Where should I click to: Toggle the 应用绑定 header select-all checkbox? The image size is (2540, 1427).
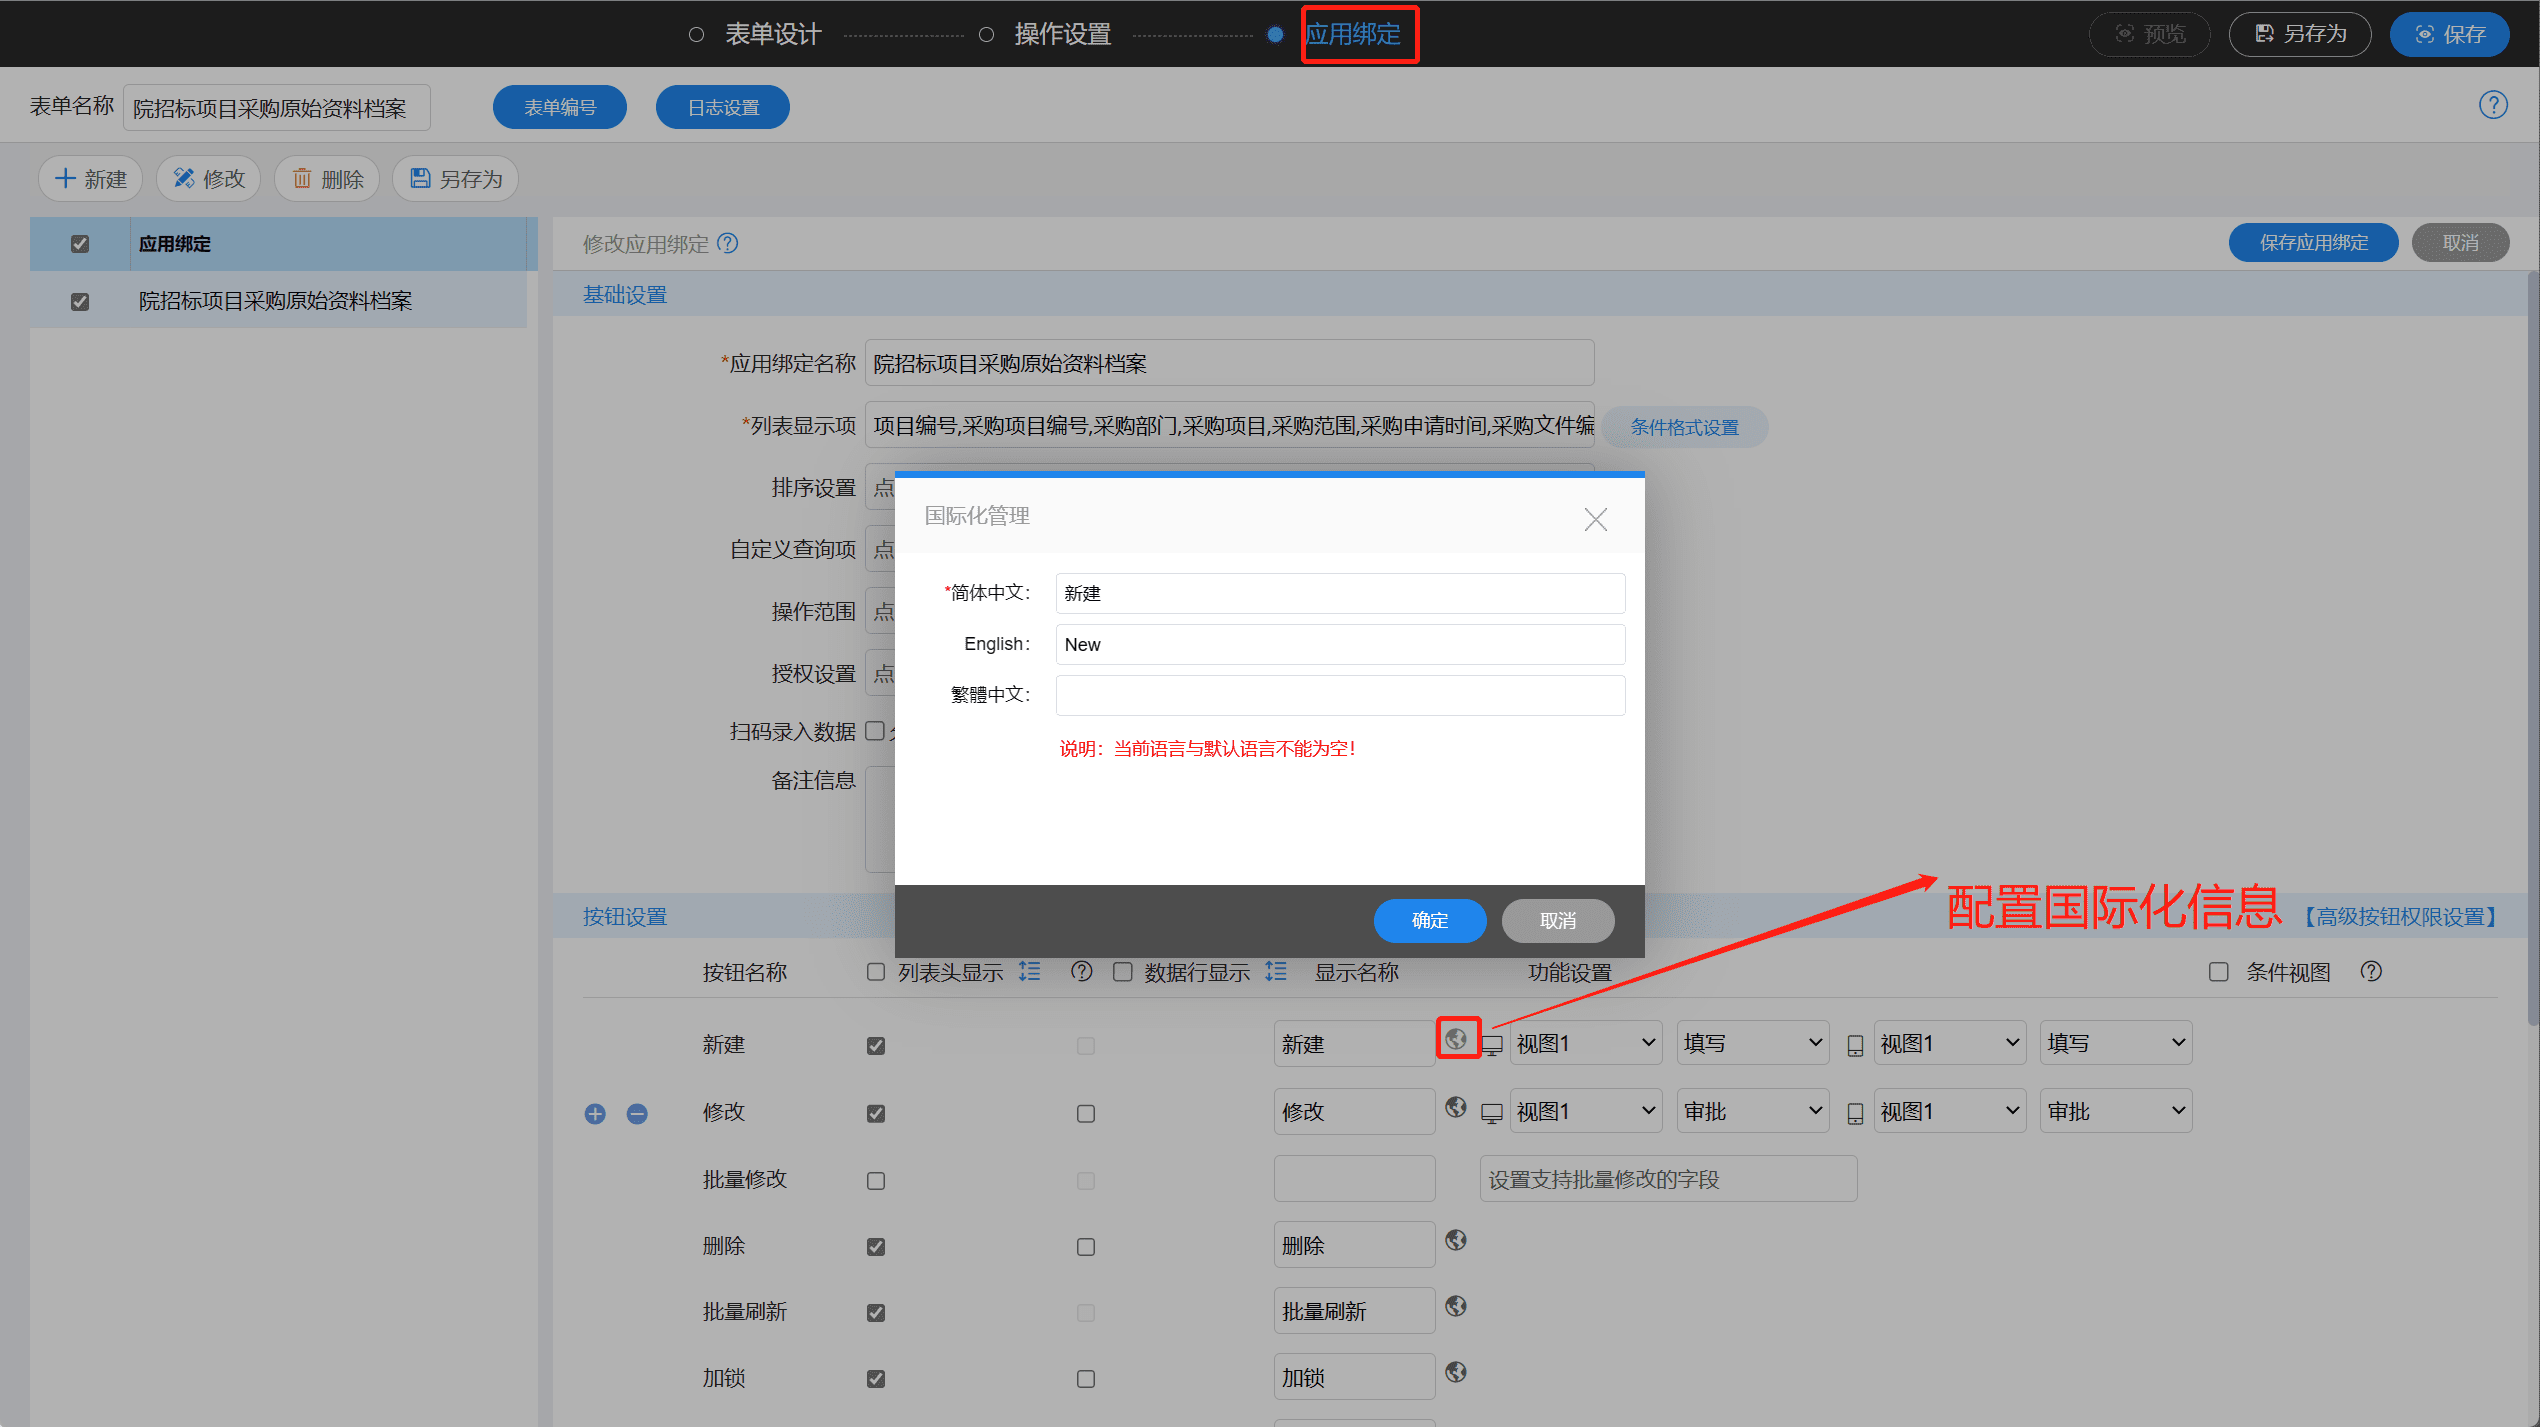point(80,244)
